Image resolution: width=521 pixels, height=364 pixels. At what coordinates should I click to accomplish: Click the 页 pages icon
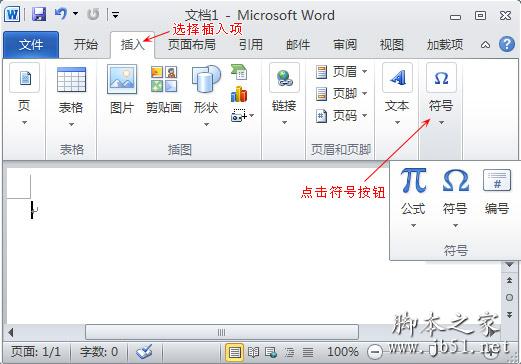click(25, 78)
